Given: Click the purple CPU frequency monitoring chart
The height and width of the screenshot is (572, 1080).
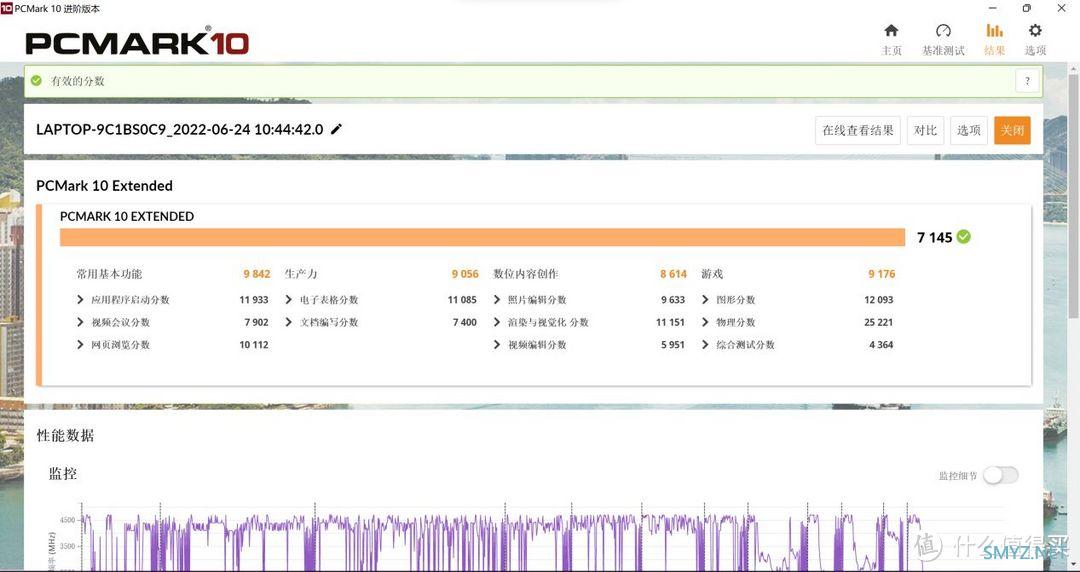Looking at the screenshot, I should click(501, 541).
